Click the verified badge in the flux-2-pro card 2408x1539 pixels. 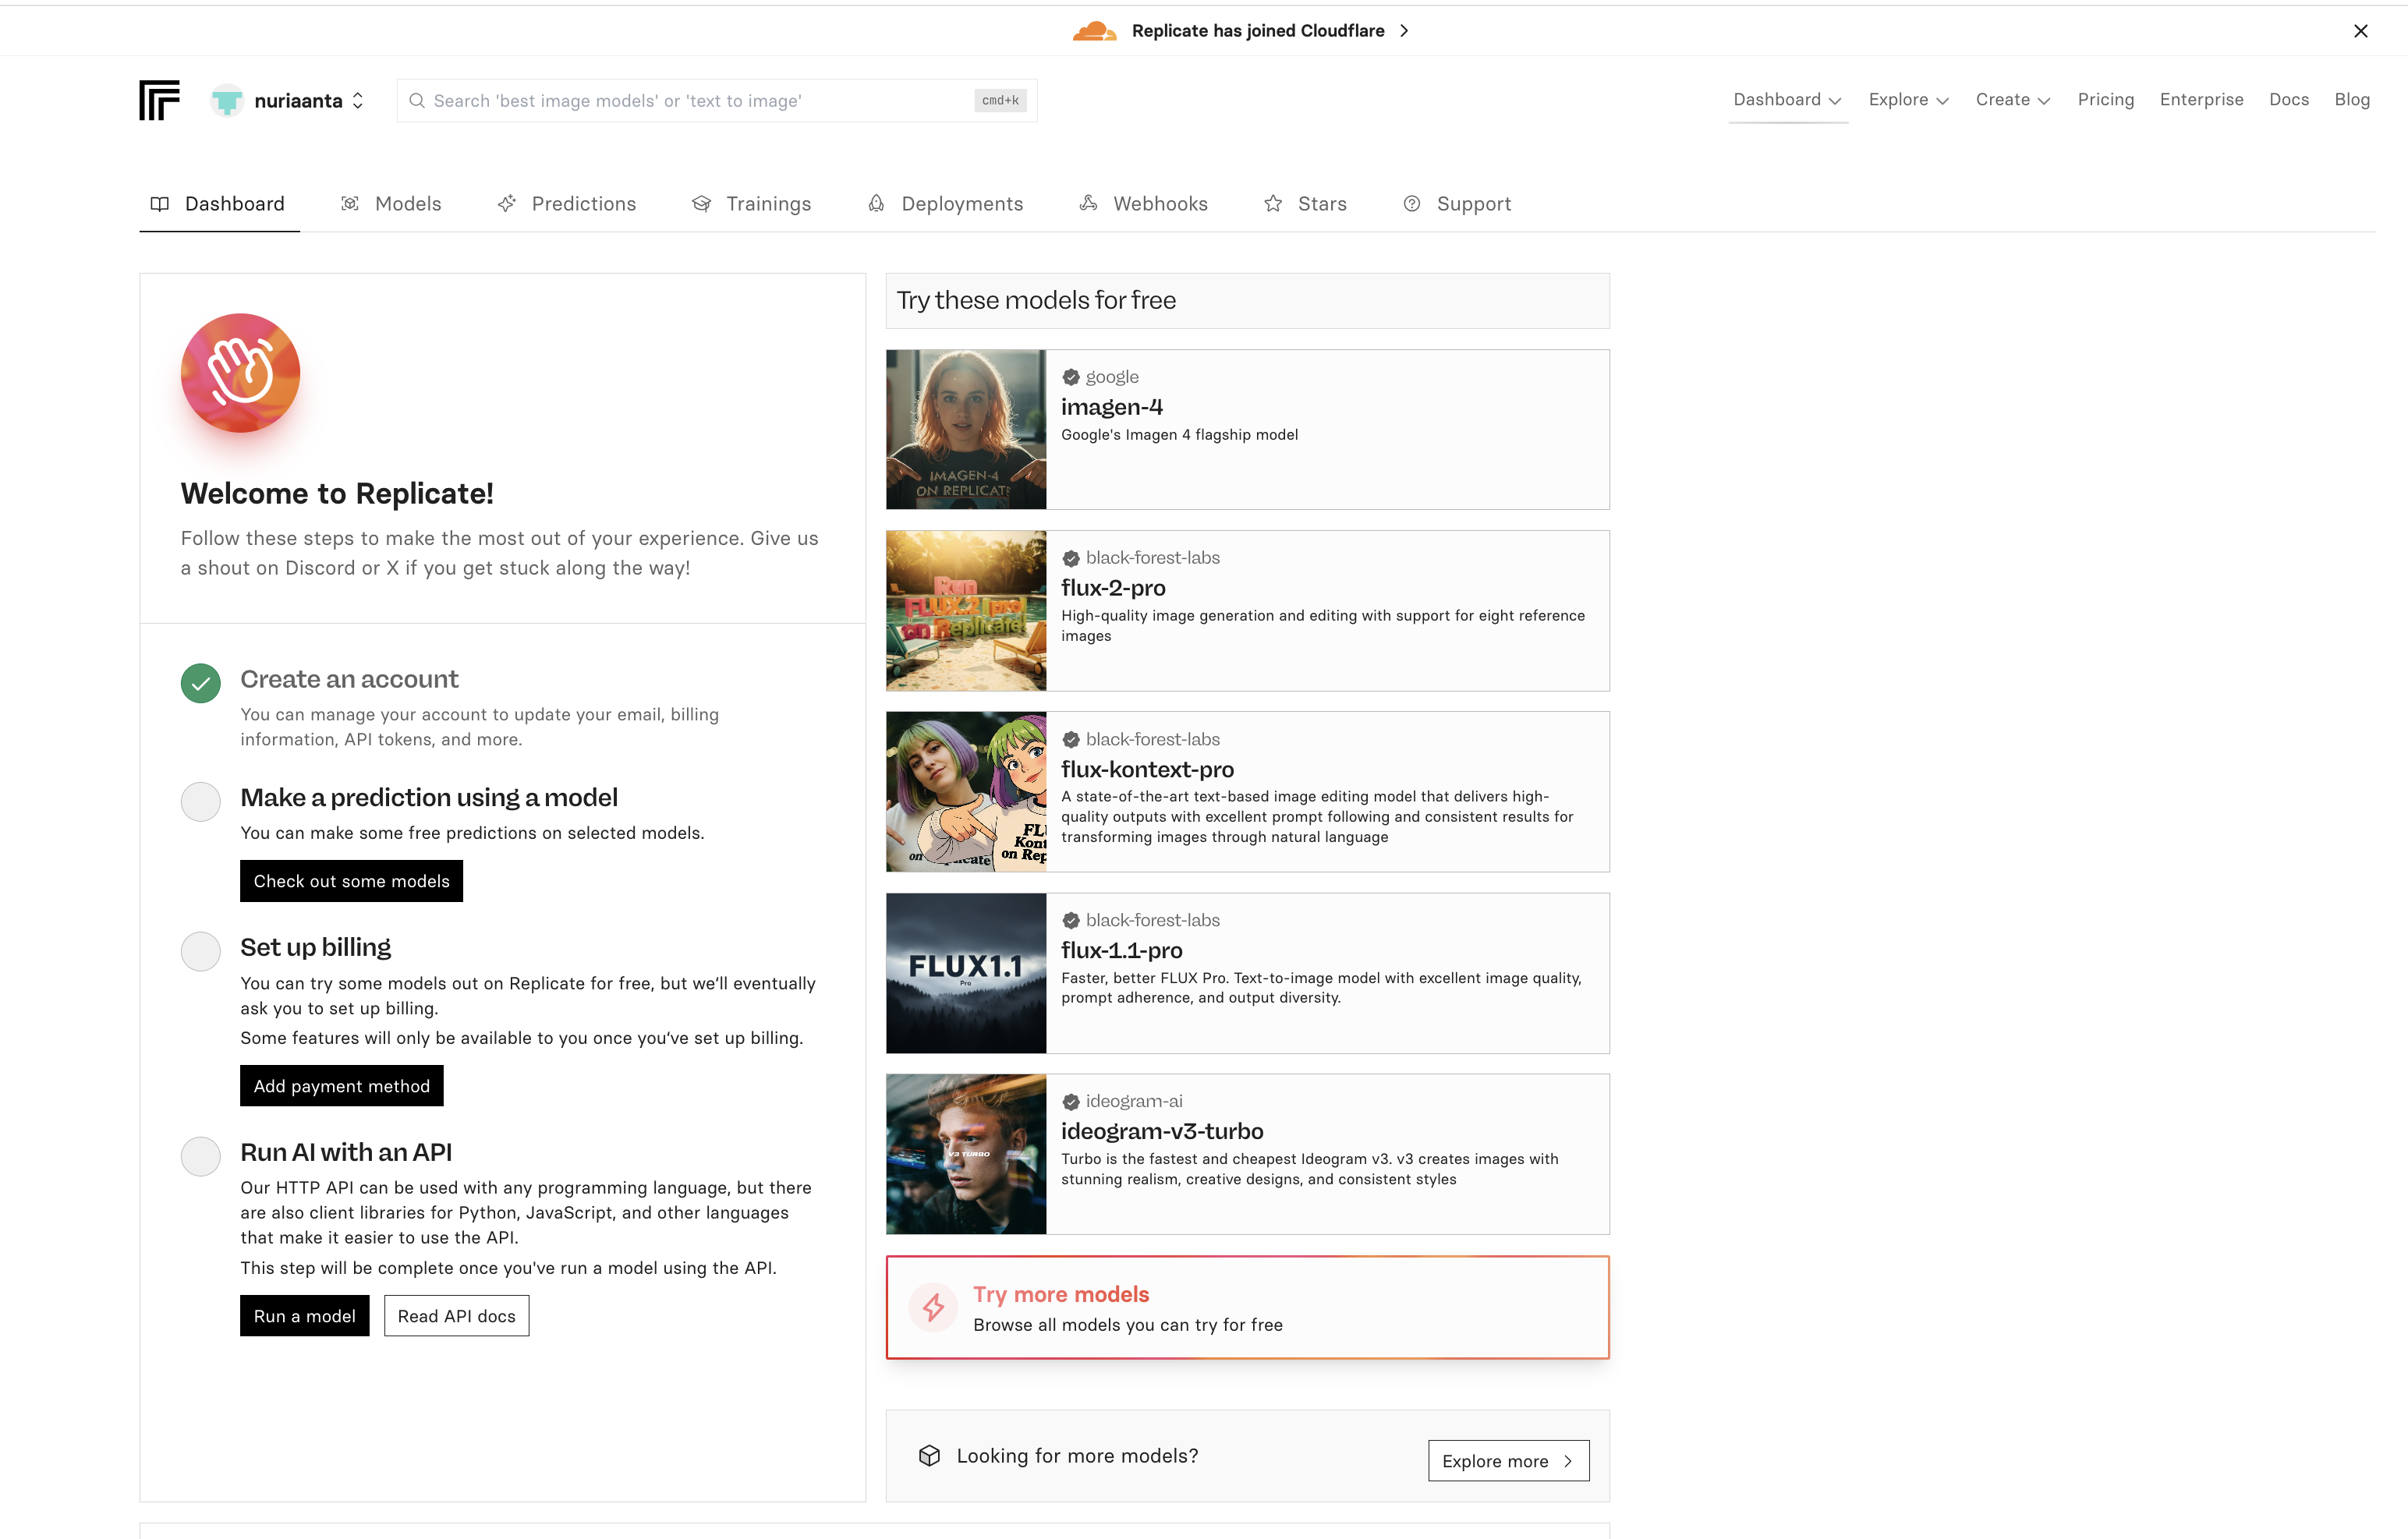click(1071, 558)
